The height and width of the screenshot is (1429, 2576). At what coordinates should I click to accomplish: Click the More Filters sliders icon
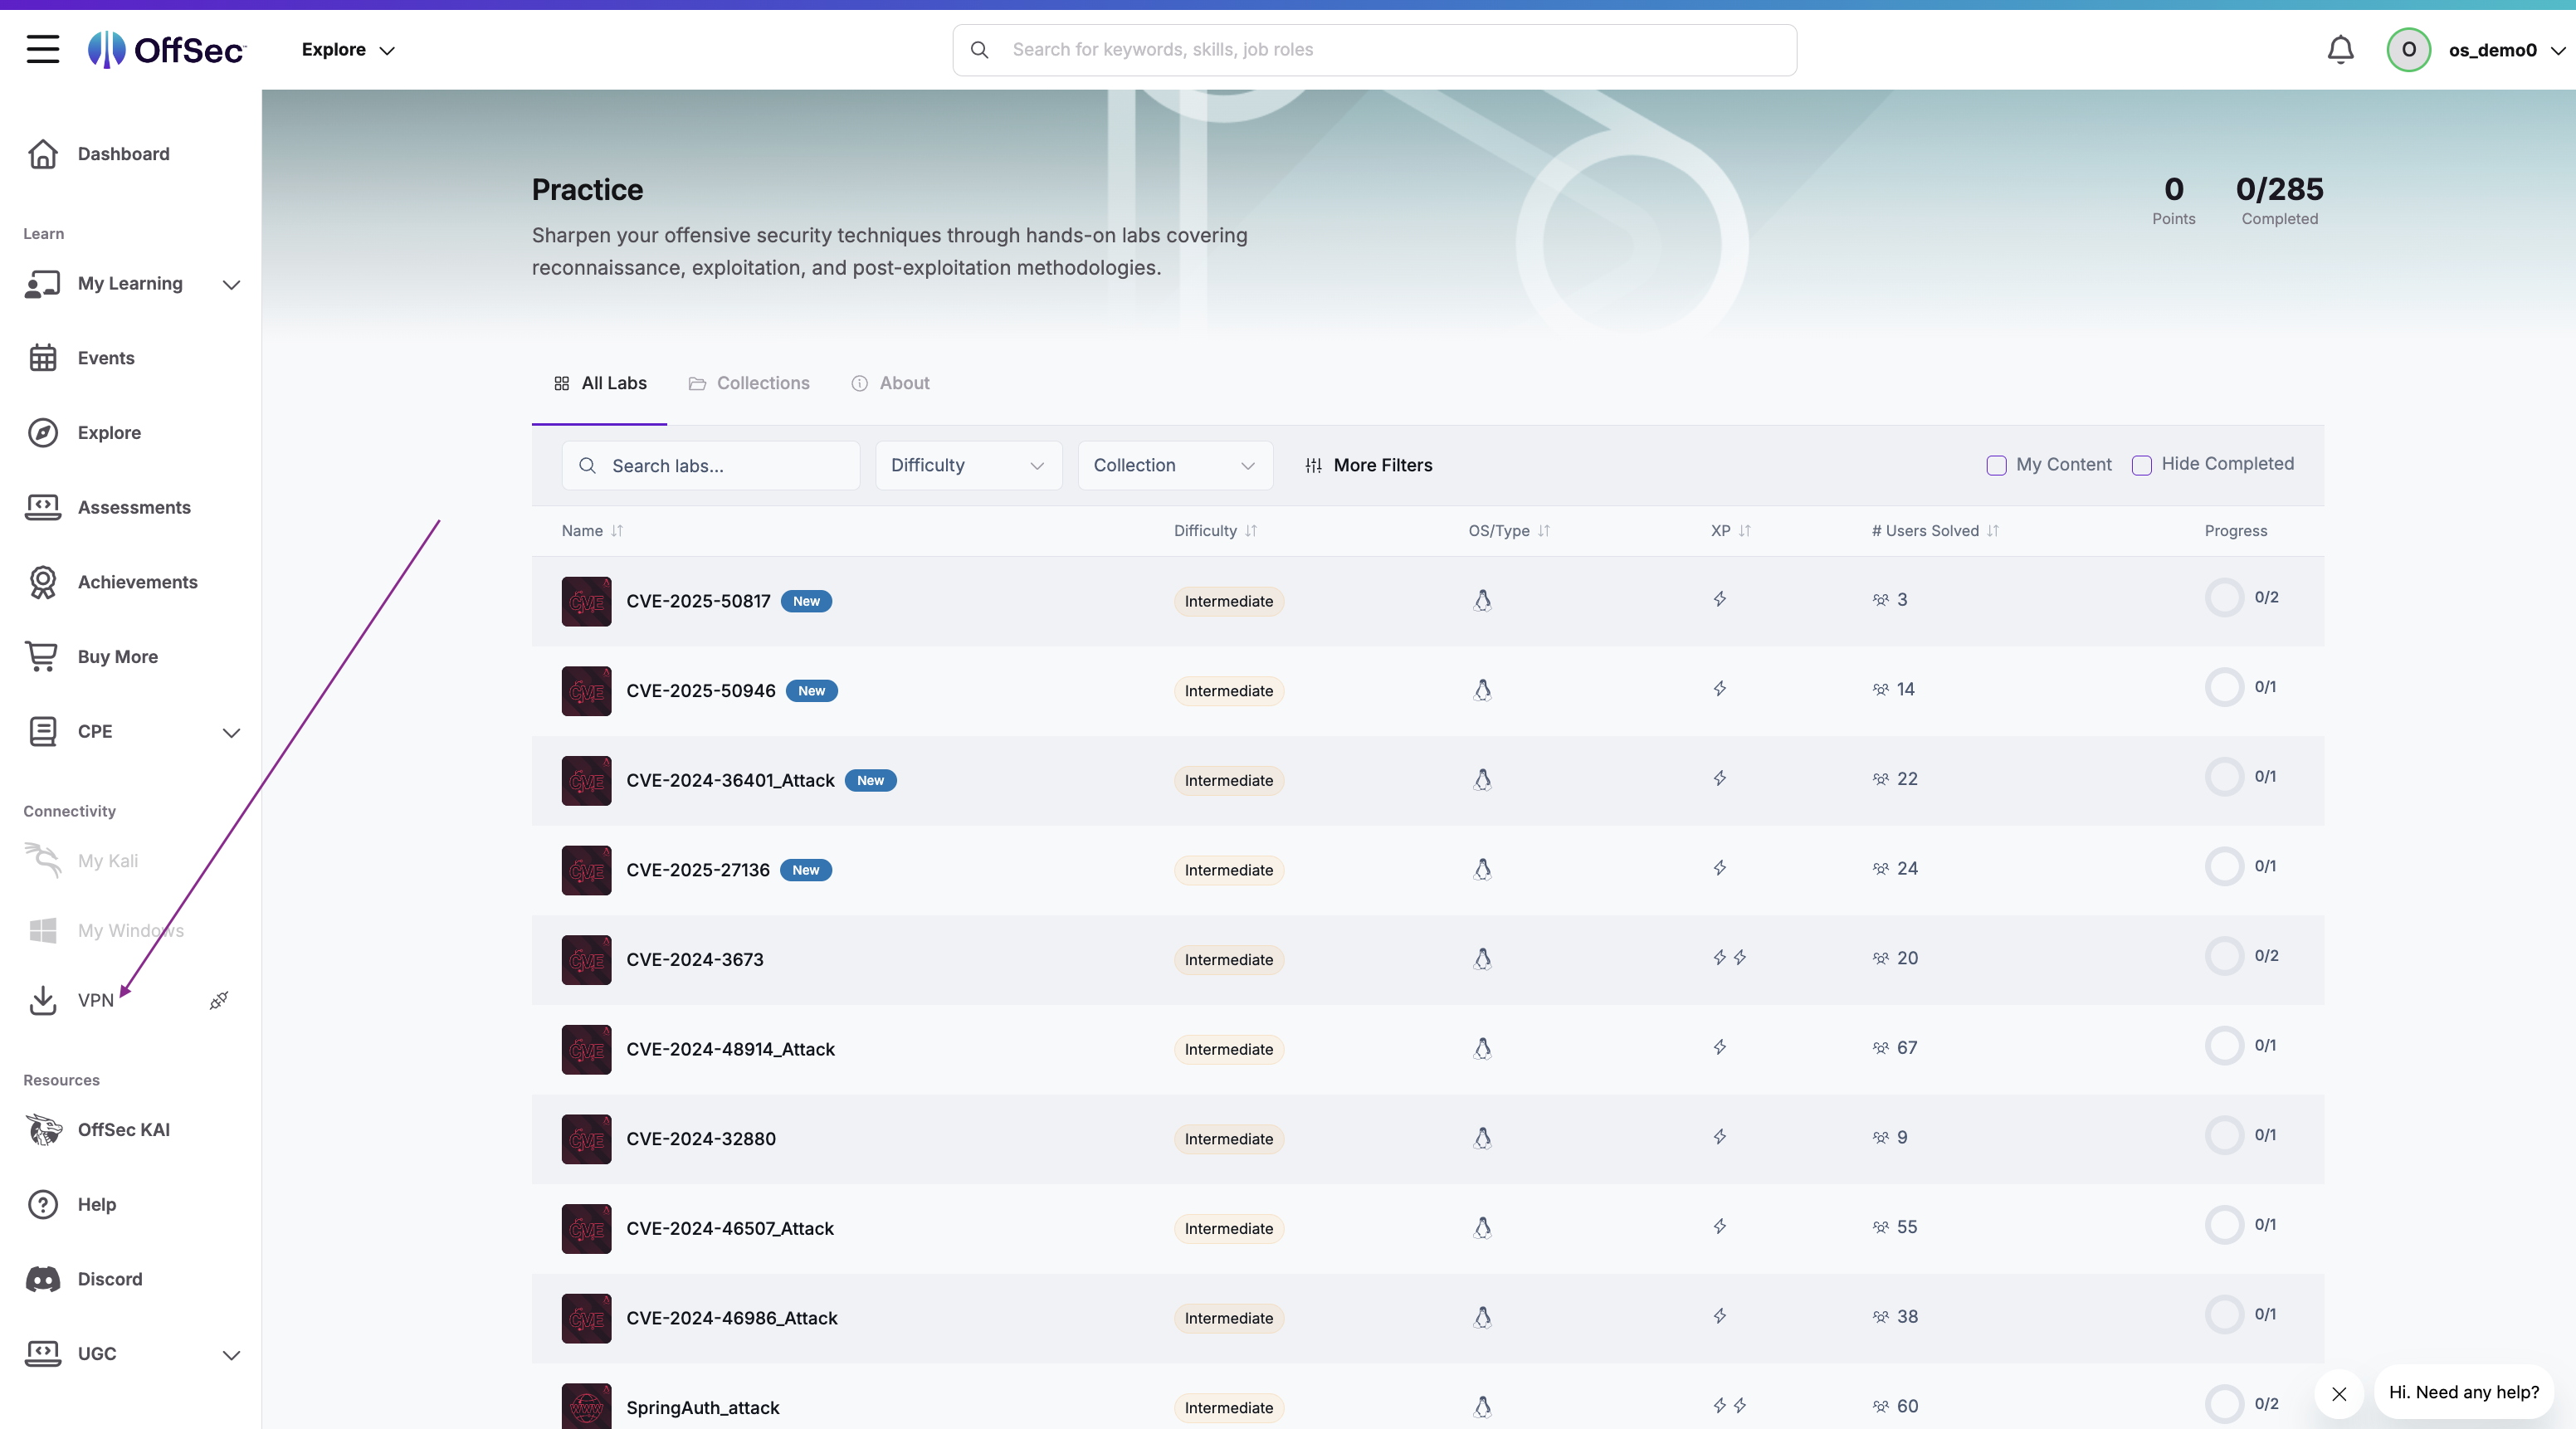[1313, 466]
